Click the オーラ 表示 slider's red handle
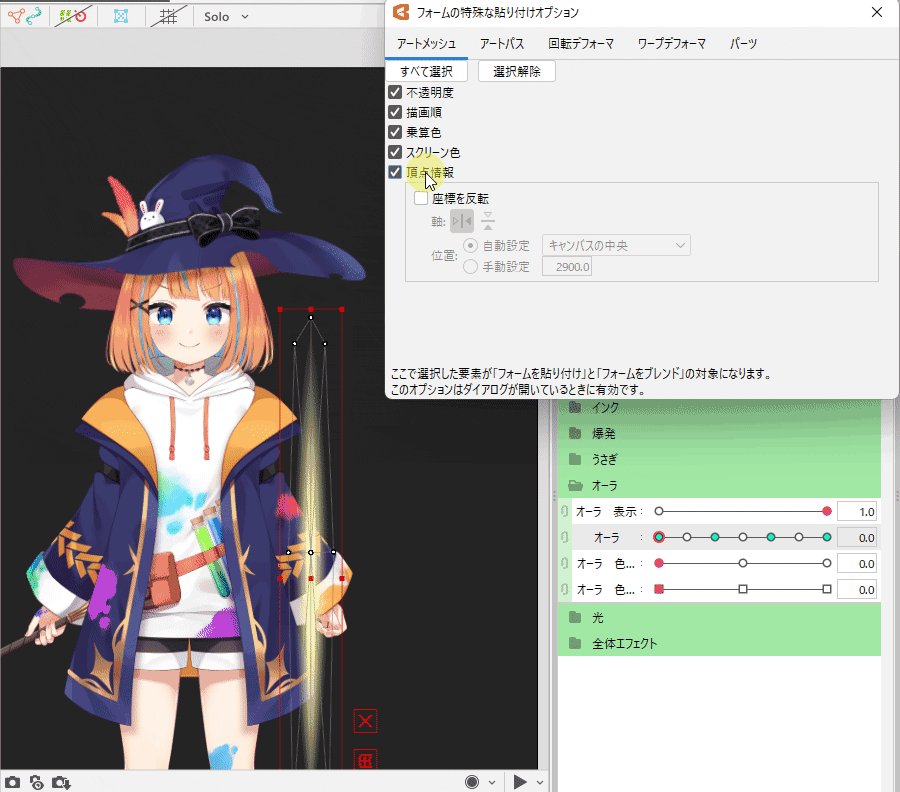The width and height of the screenshot is (900, 792). 827,511
